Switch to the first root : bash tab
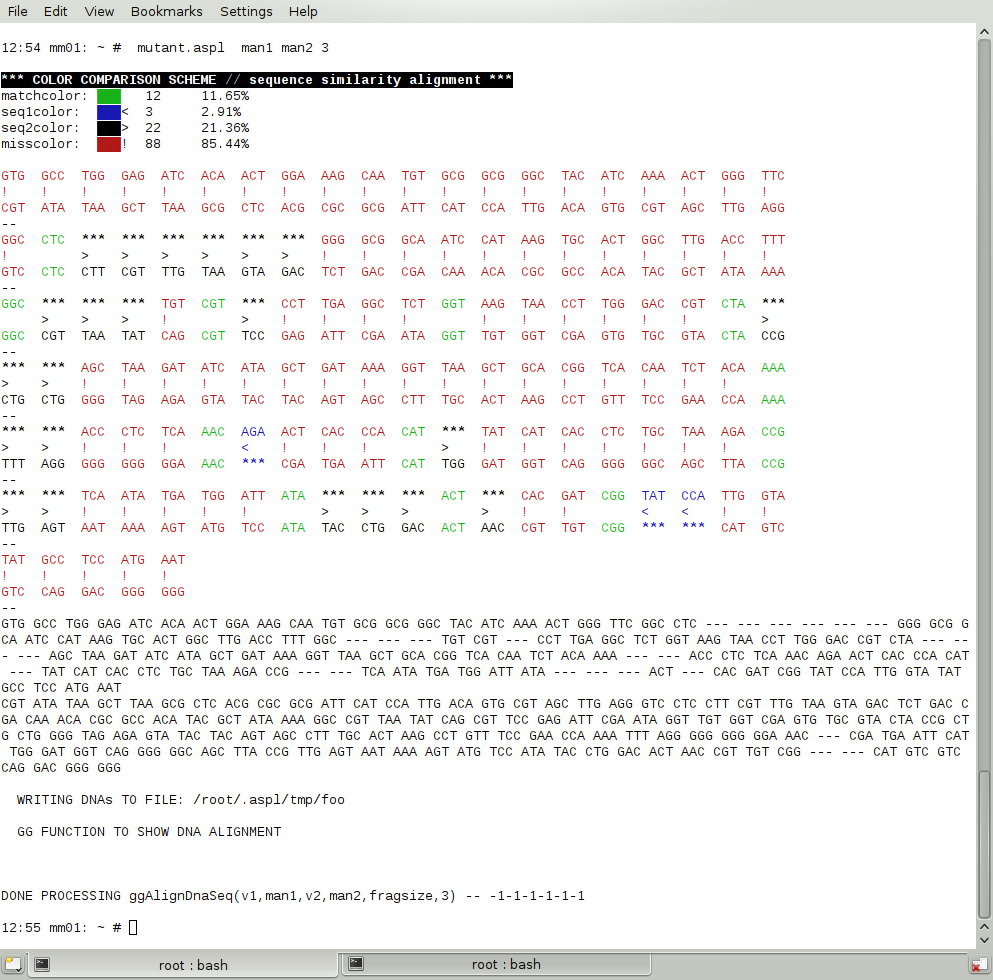Image resolution: width=993 pixels, height=980 pixels. pos(193,965)
